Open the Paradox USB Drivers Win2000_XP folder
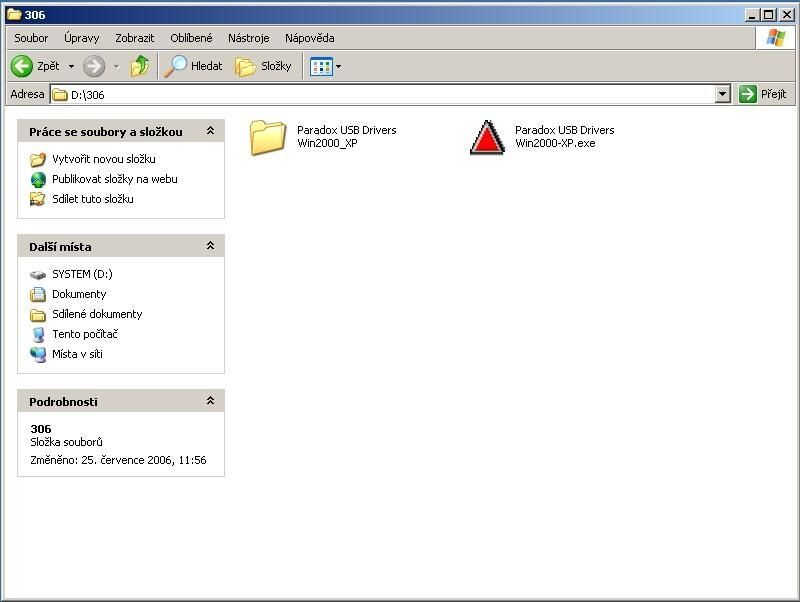Viewport: 800px width, 602px height. pos(268,137)
